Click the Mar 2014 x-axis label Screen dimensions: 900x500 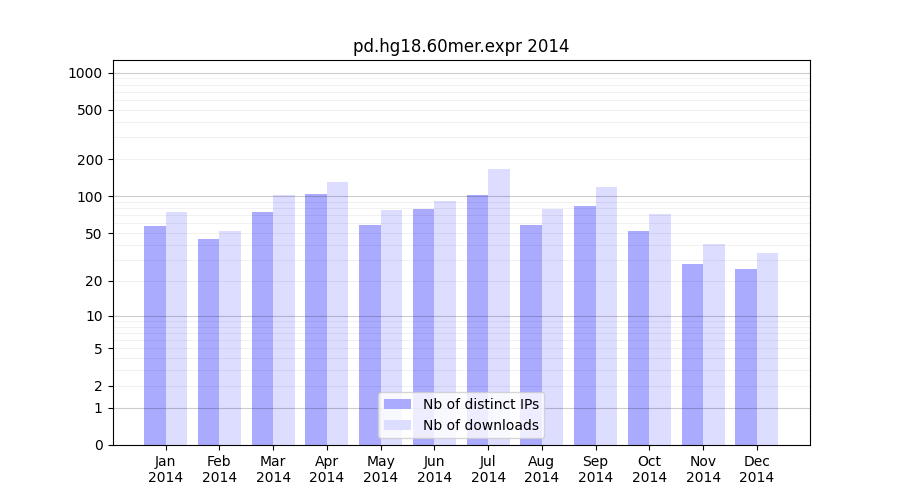(273, 469)
